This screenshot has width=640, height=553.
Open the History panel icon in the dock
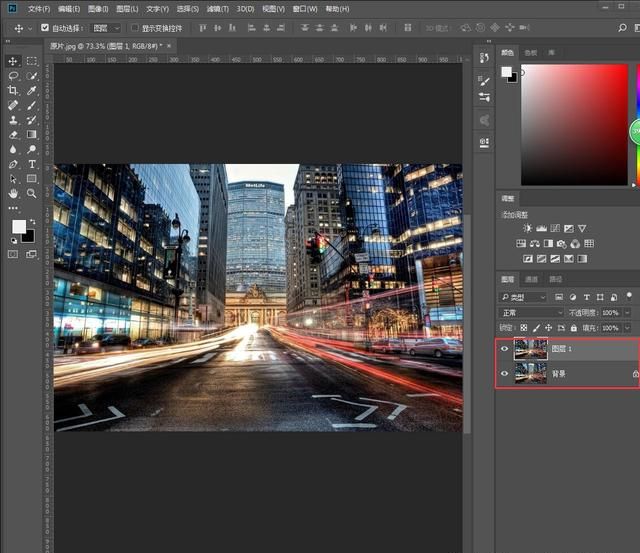tap(484, 58)
